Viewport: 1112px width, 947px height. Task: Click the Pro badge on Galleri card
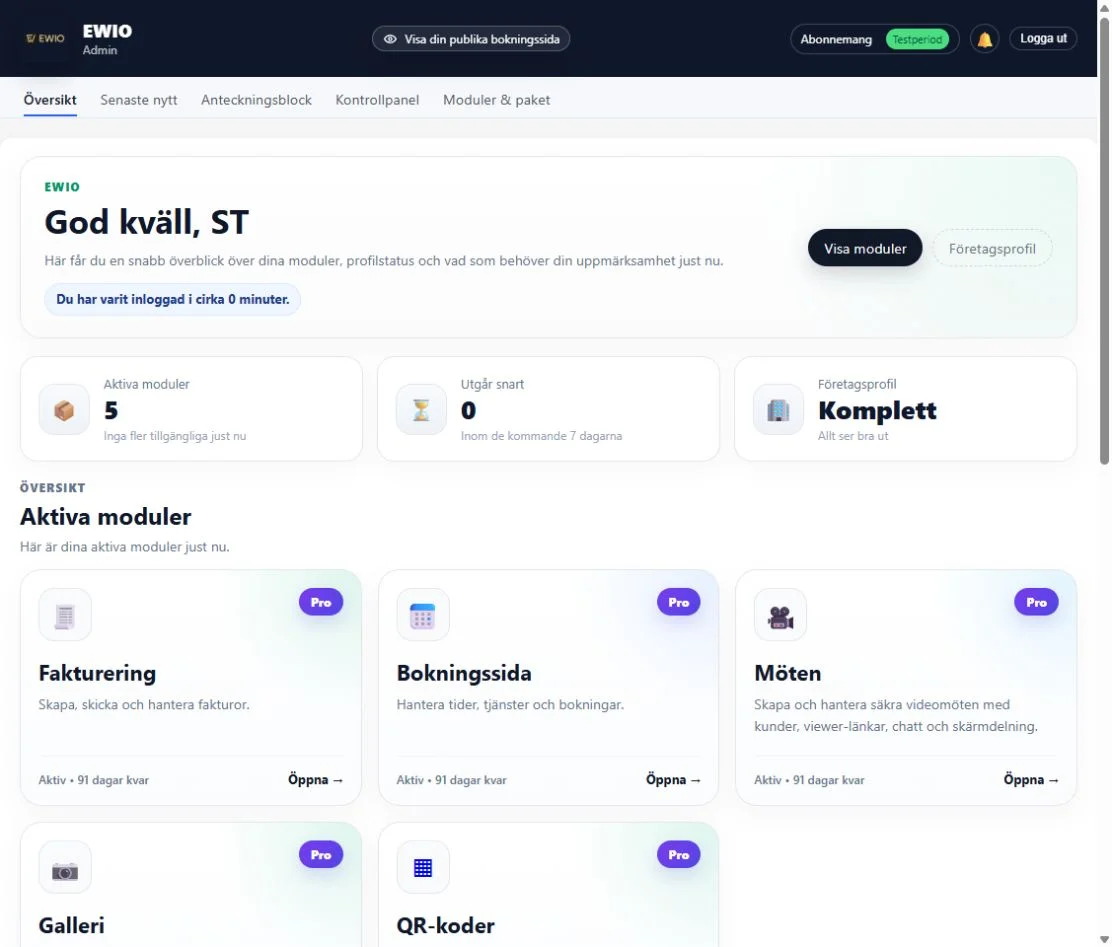(321, 855)
